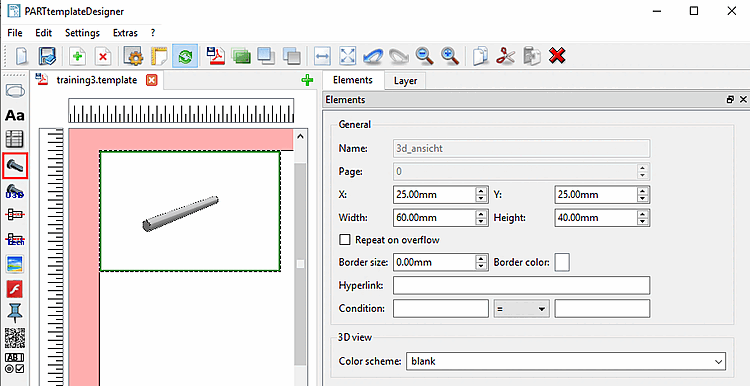Open the Border color swatch
Viewport: 750px width, 386px height.
tap(562, 263)
